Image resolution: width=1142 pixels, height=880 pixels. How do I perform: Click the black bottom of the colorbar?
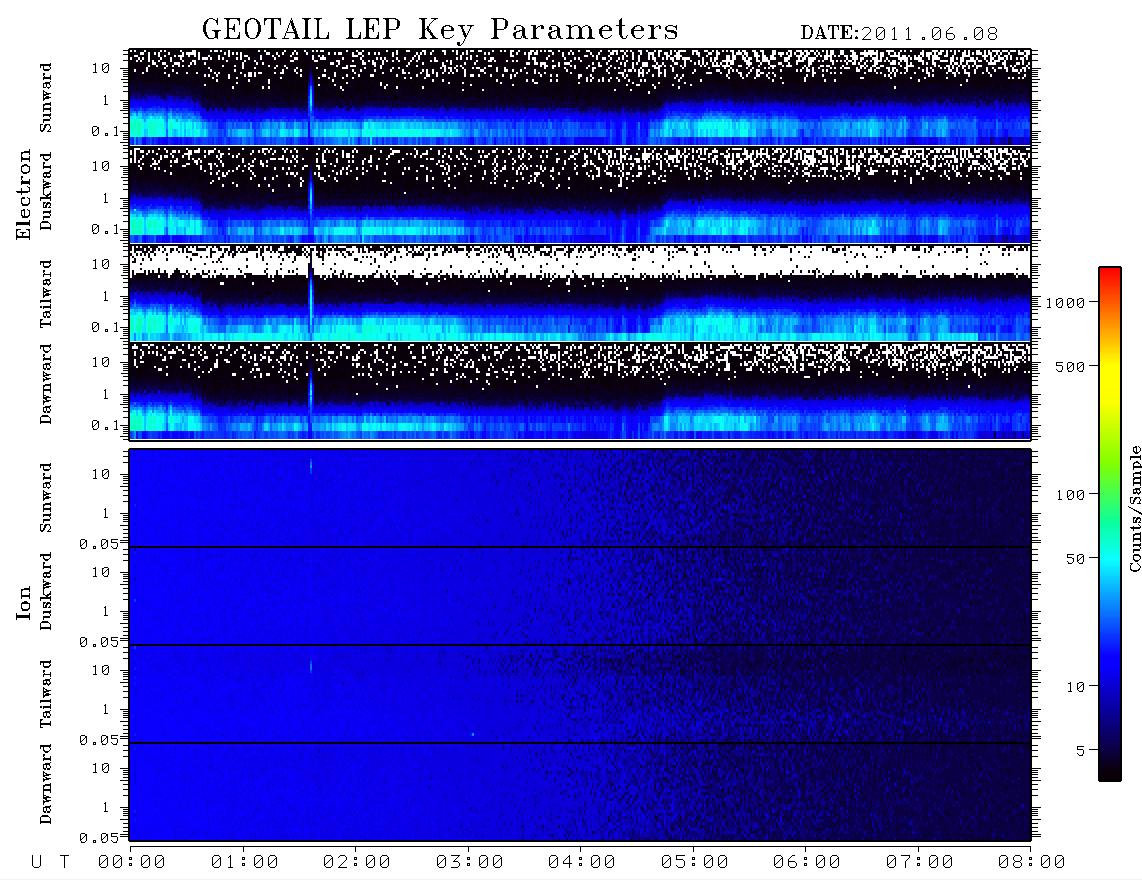tap(1110, 772)
